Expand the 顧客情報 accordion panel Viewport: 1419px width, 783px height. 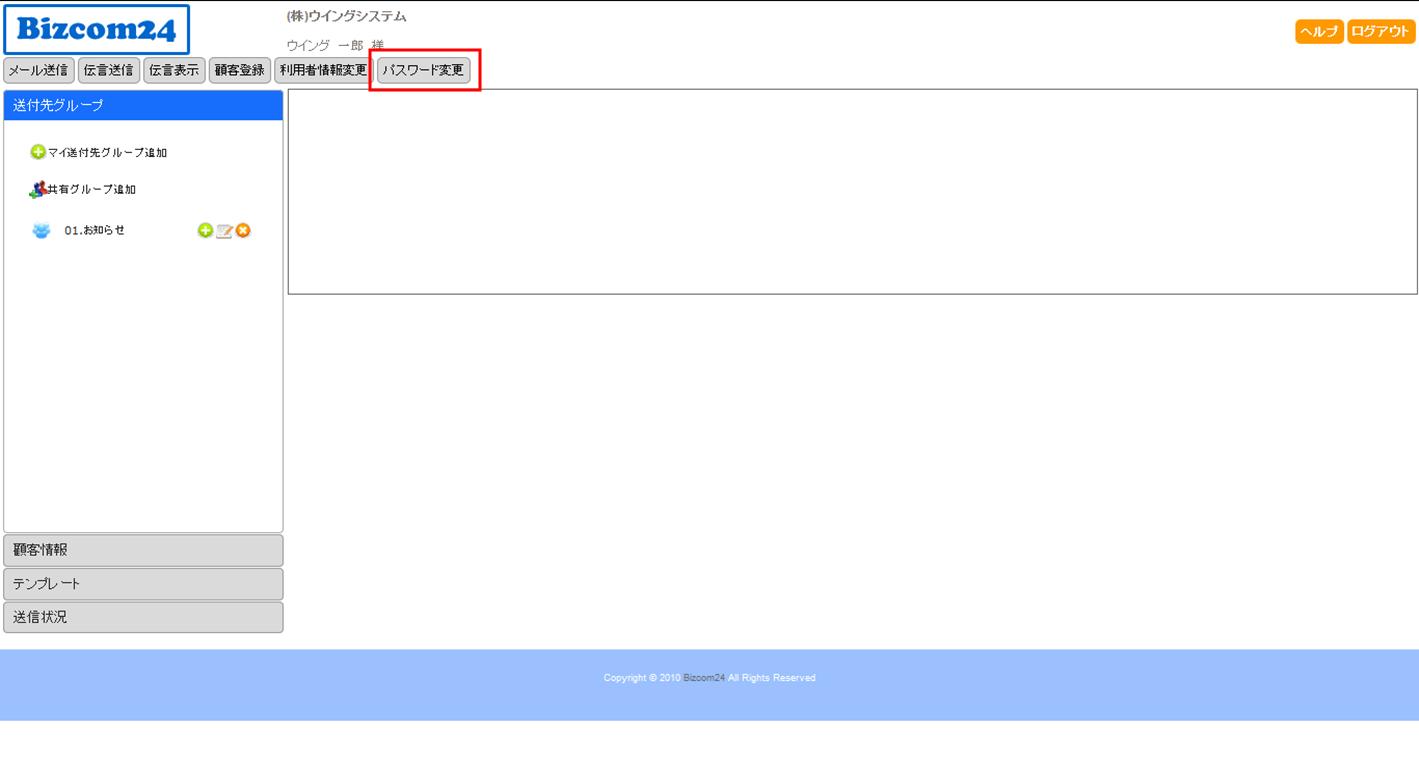click(143, 550)
